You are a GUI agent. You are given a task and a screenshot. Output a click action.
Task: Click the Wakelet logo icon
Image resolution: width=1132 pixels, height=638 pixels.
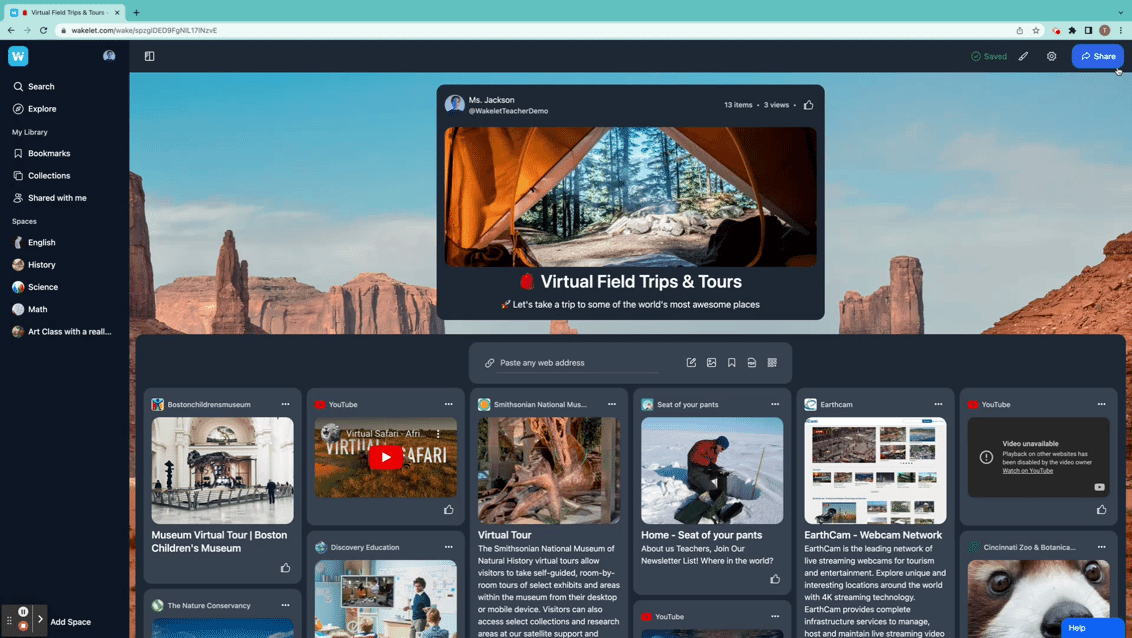(18, 56)
